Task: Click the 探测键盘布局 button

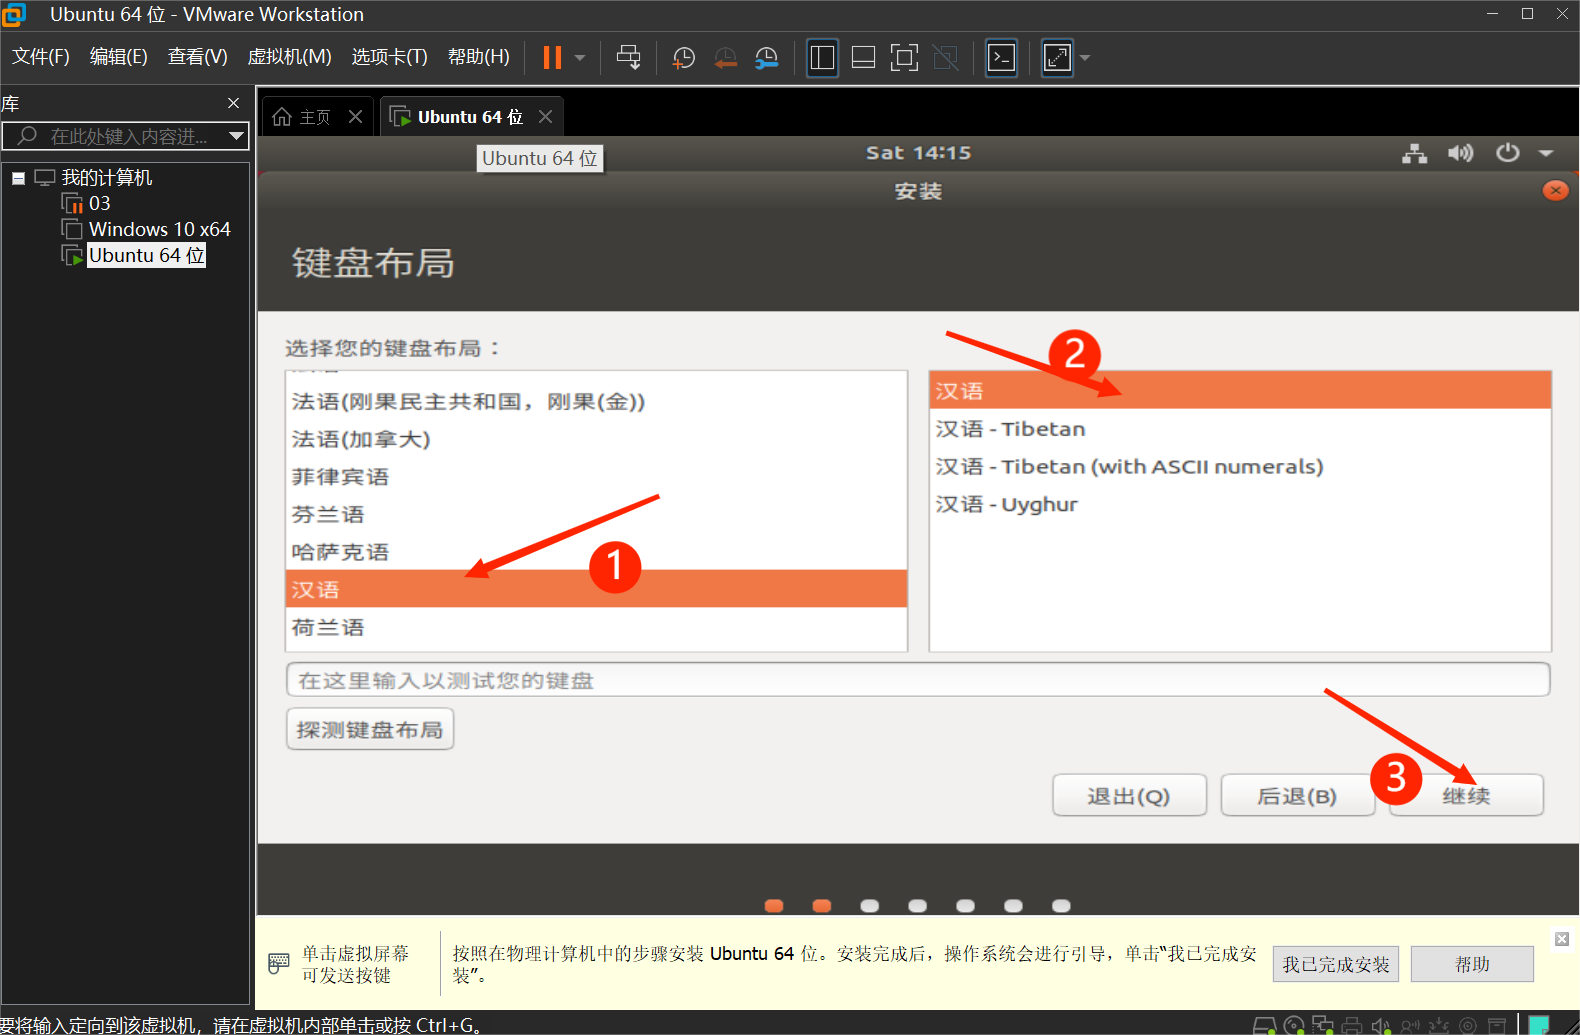Action: (370, 729)
